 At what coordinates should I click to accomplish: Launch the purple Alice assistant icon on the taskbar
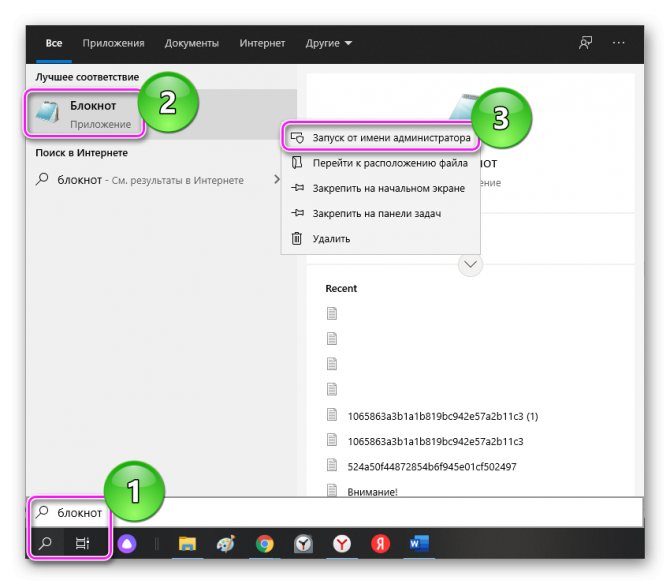(127, 544)
